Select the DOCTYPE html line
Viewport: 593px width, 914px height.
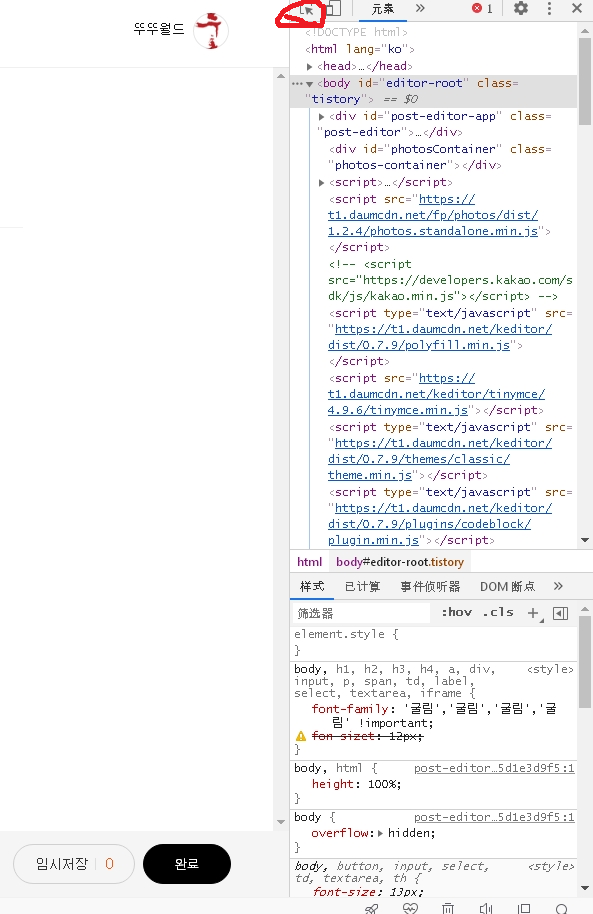pyautogui.click(x=356, y=32)
